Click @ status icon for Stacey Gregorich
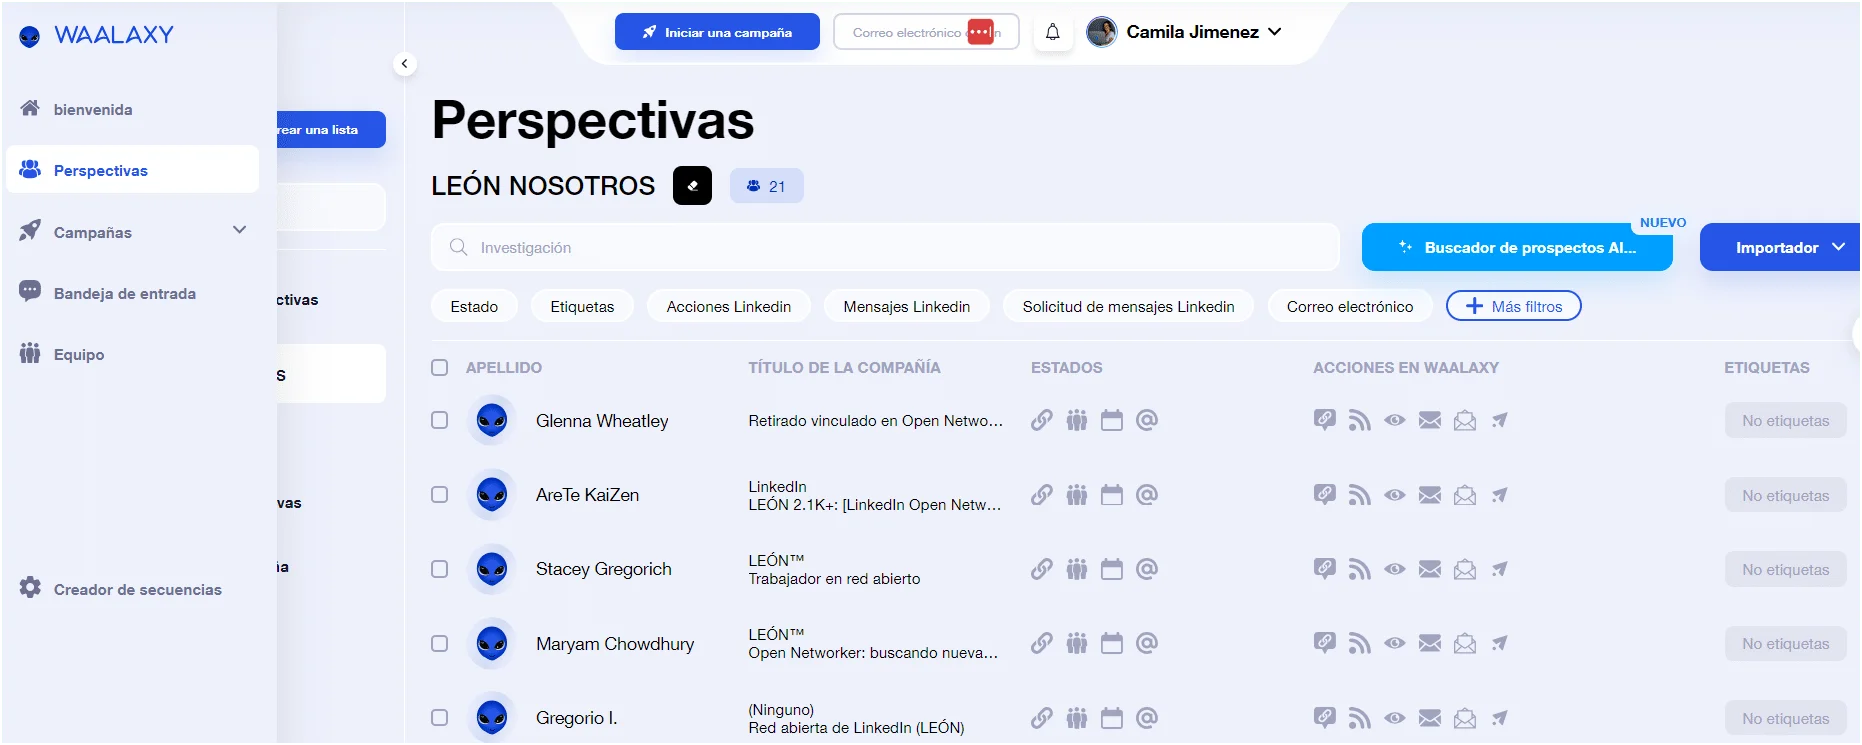The height and width of the screenshot is (745, 1862). 1147,569
